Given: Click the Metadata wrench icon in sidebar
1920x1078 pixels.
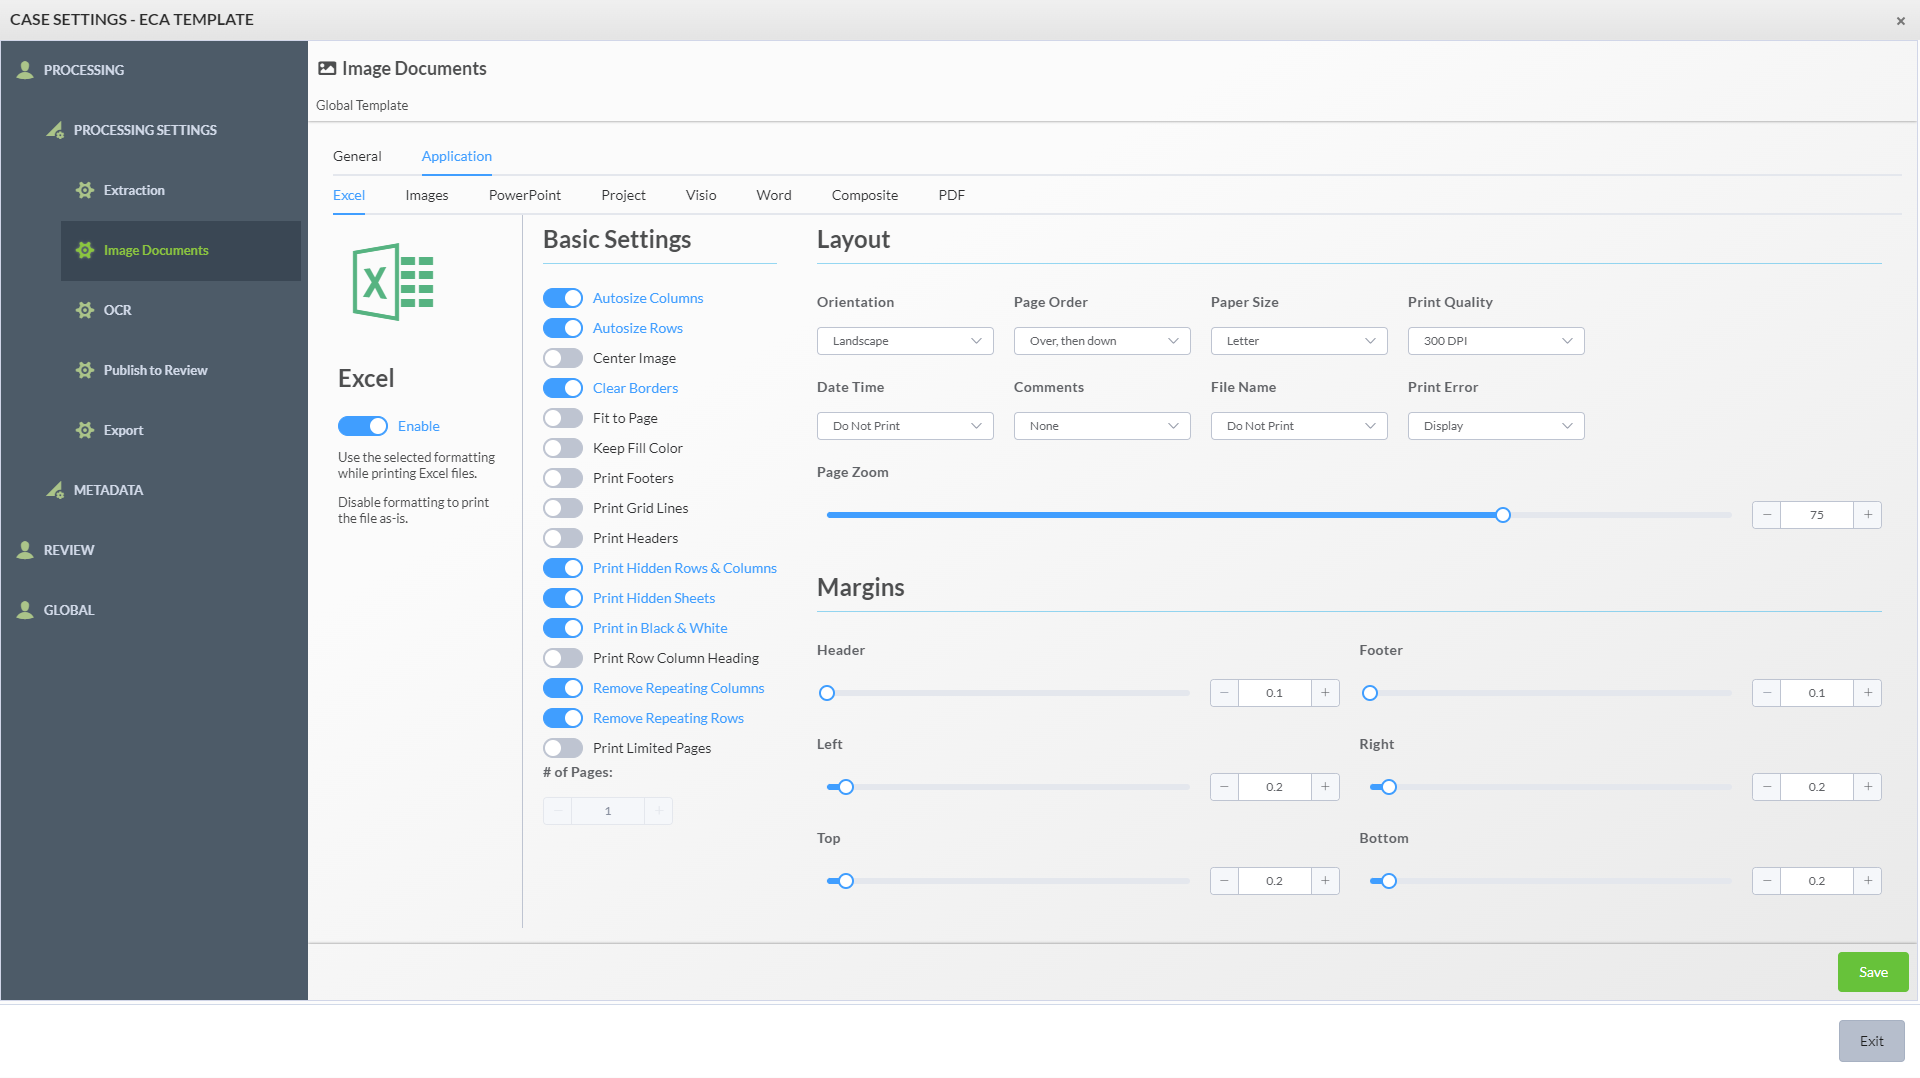Looking at the screenshot, I should pos(55,490).
